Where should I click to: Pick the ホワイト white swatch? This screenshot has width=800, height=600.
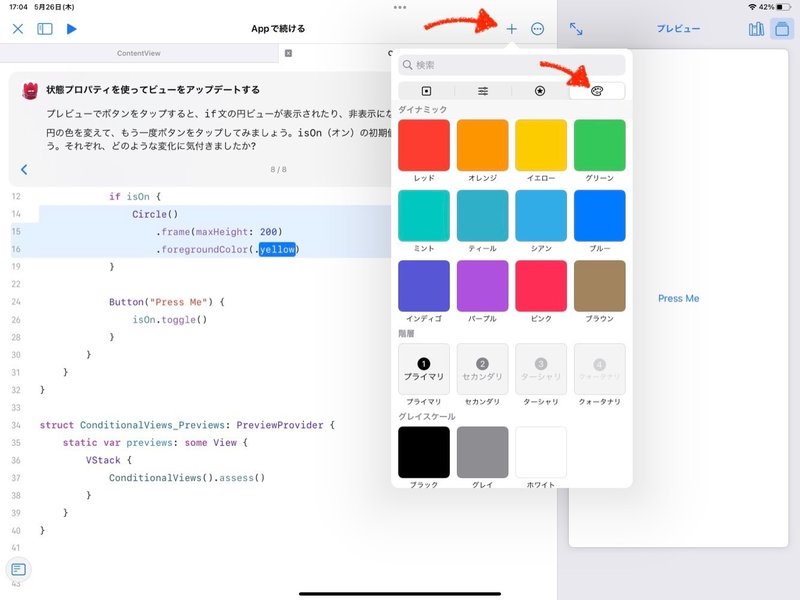[541, 452]
